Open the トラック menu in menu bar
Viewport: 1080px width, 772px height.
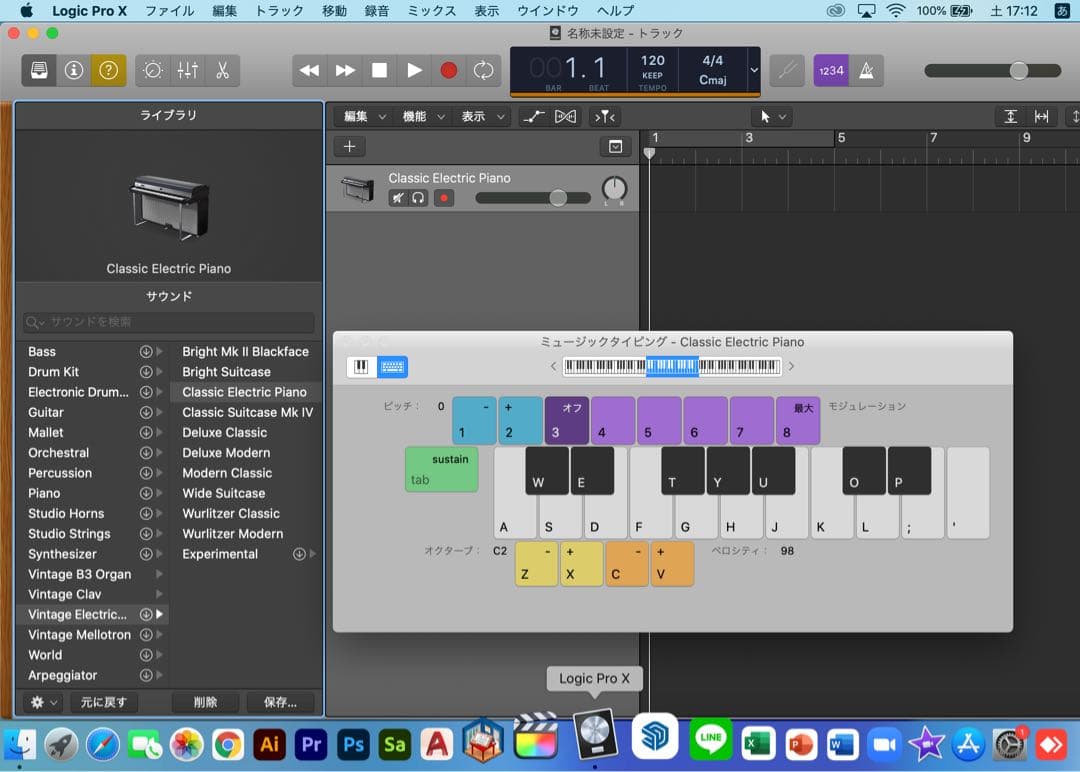[279, 11]
